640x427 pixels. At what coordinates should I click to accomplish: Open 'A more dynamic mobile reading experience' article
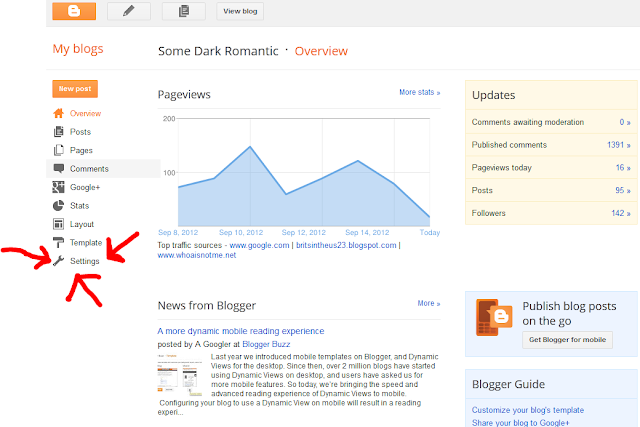241,331
